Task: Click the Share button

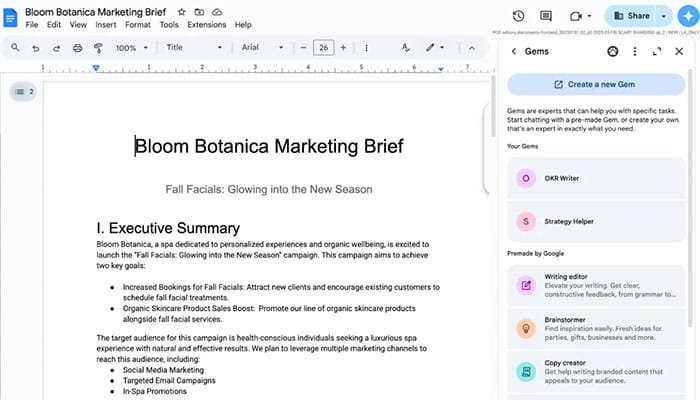Action: point(630,16)
